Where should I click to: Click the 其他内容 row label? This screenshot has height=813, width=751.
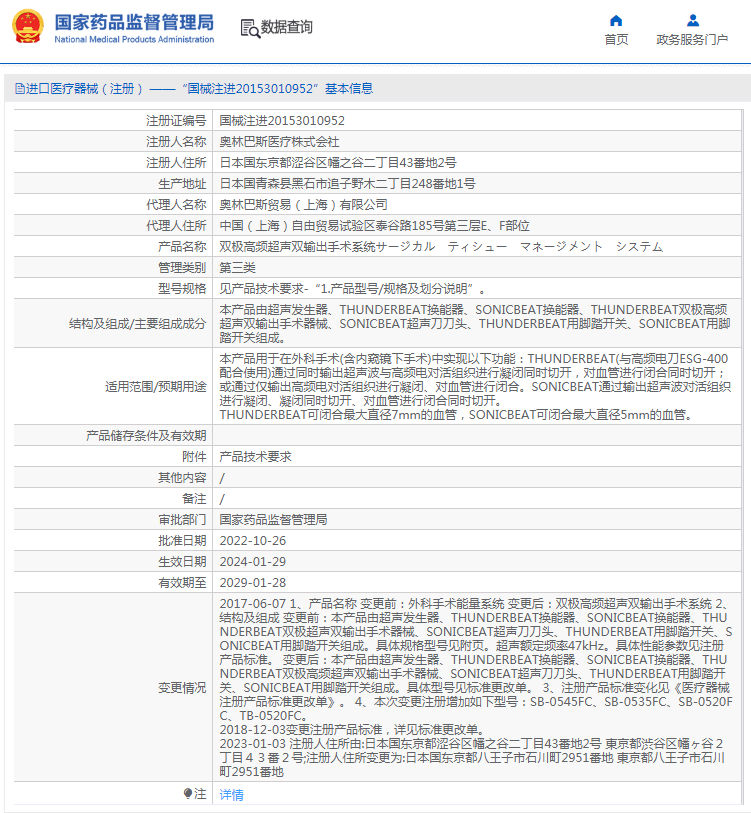pos(182,478)
